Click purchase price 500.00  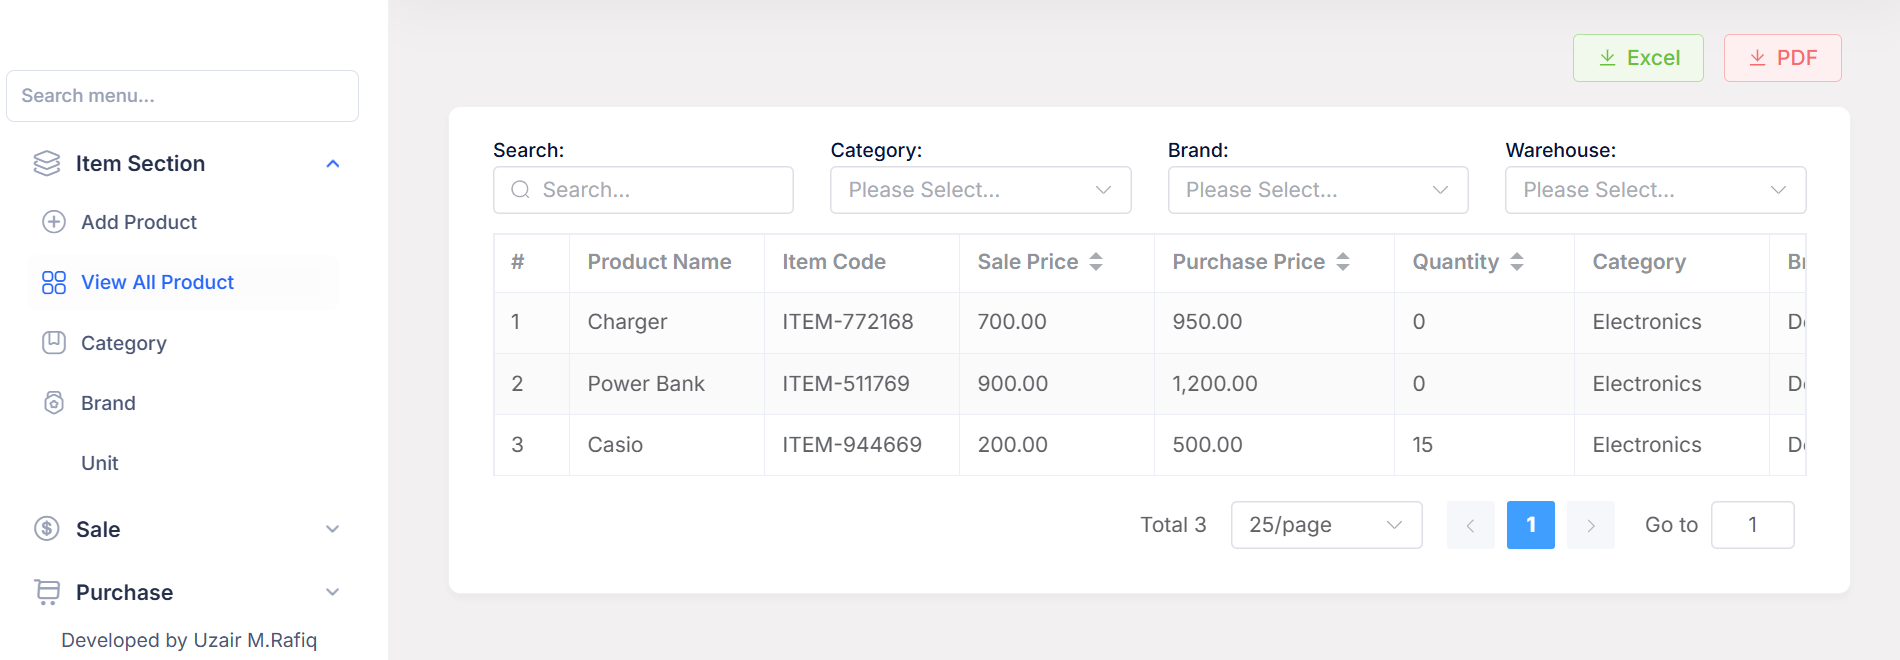click(1207, 445)
